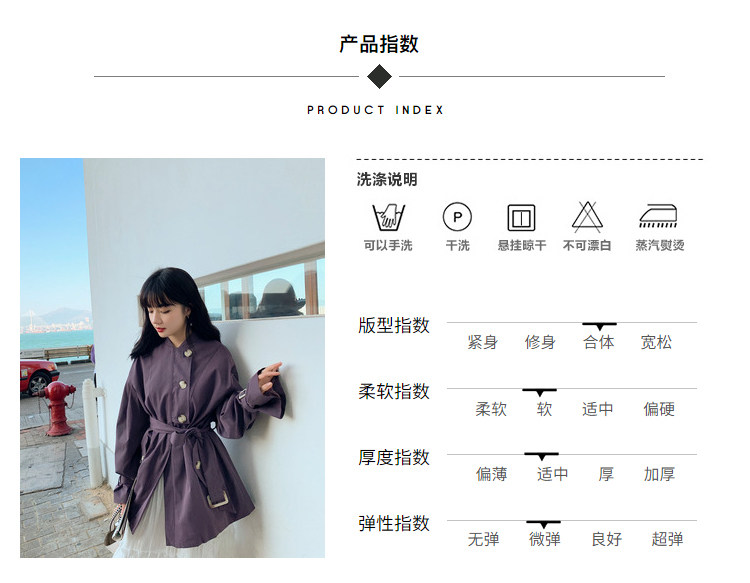This screenshot has width=750, height=583.
Task: Click the steam iron icon
Action: click(x=659, y=216)
